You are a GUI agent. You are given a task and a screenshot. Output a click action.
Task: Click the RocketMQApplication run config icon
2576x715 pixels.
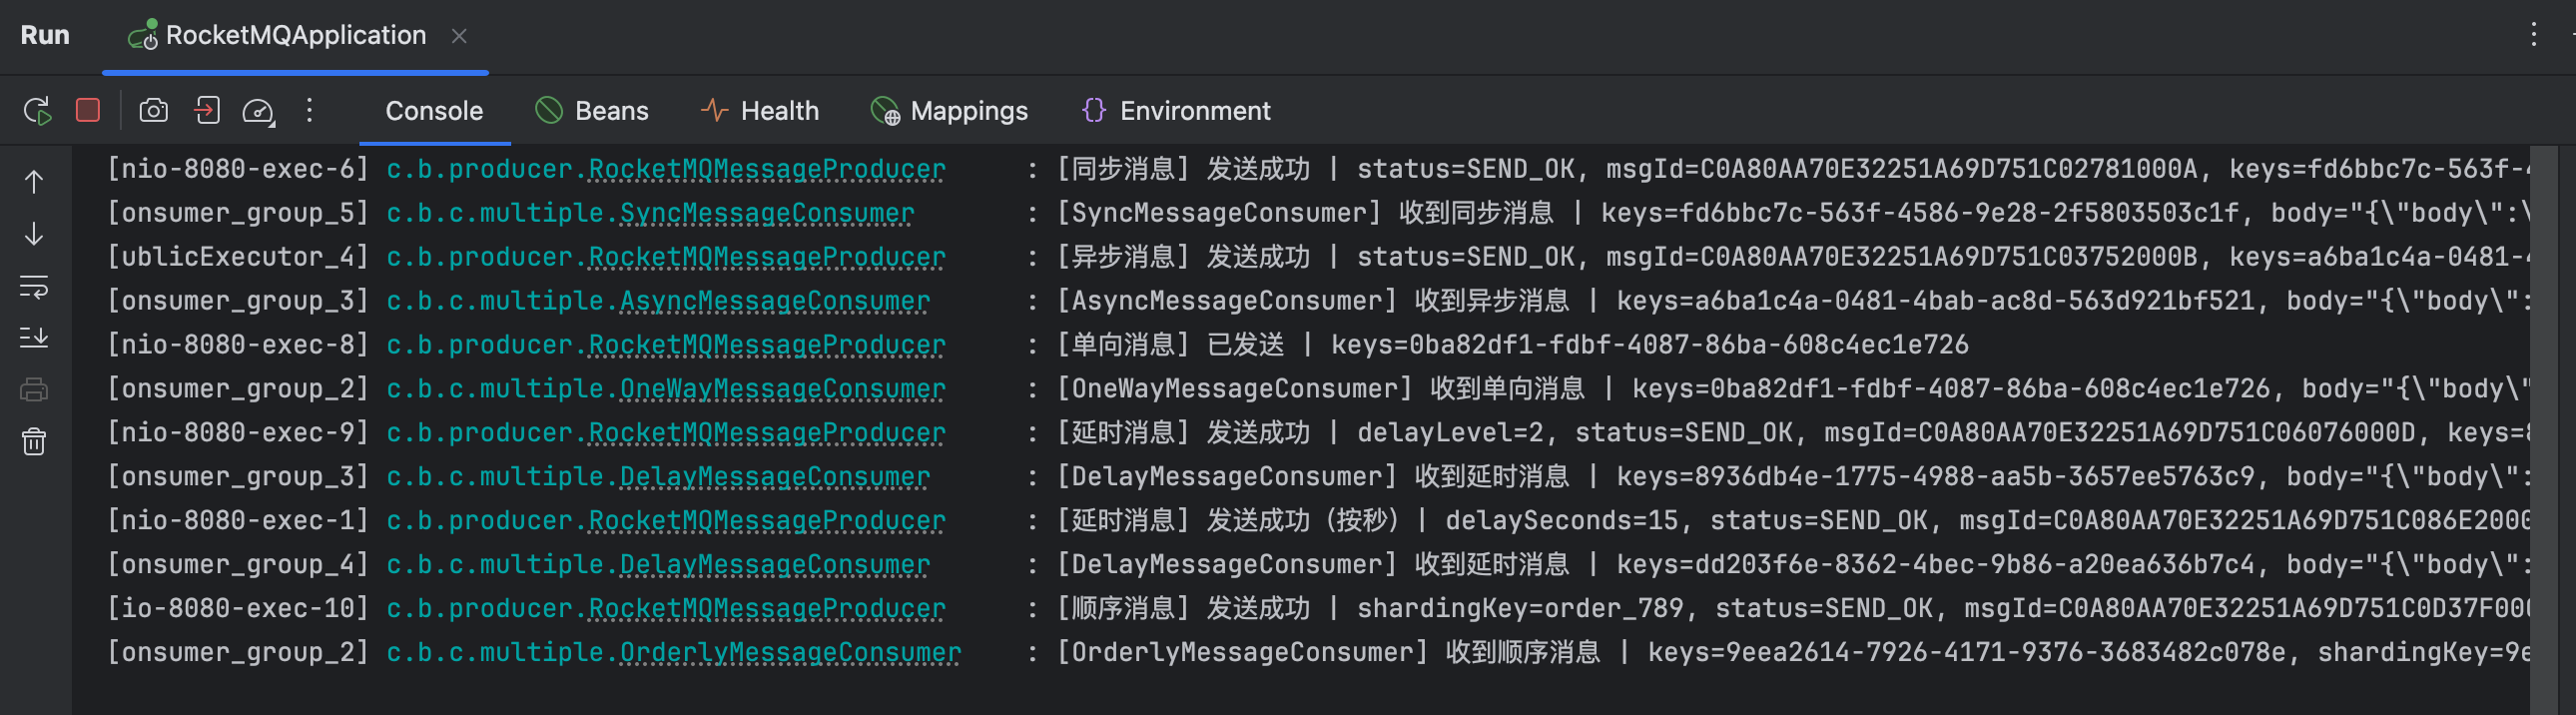click(142, 35)
